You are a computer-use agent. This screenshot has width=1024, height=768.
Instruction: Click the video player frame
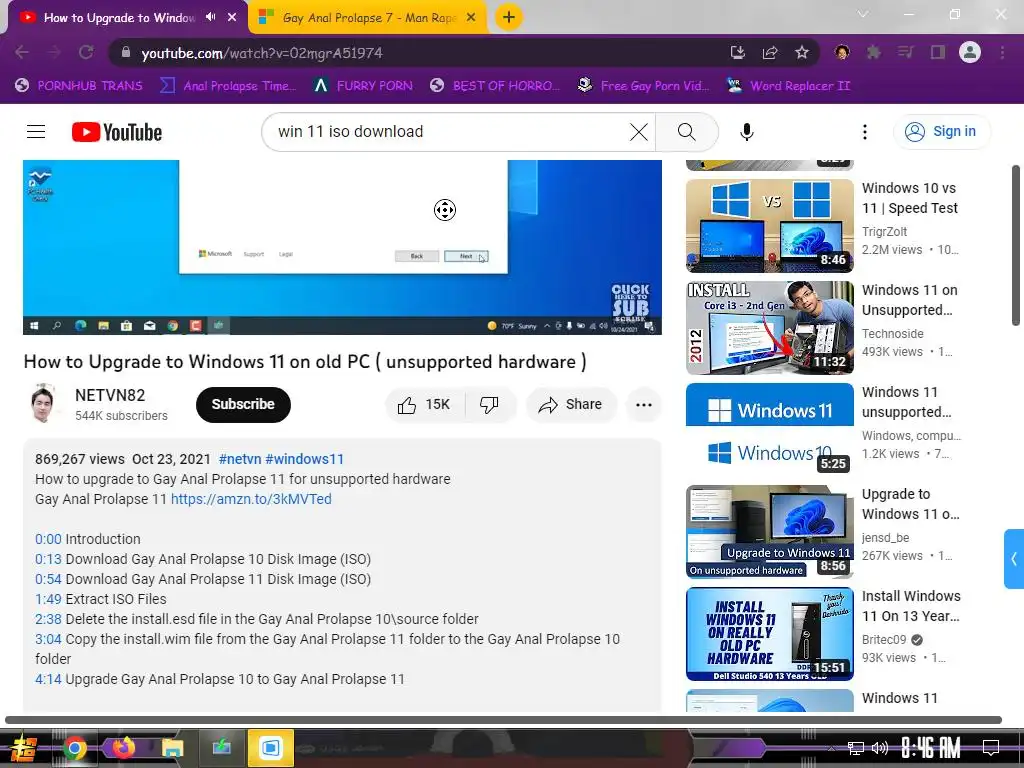click(x=342, y=248)
